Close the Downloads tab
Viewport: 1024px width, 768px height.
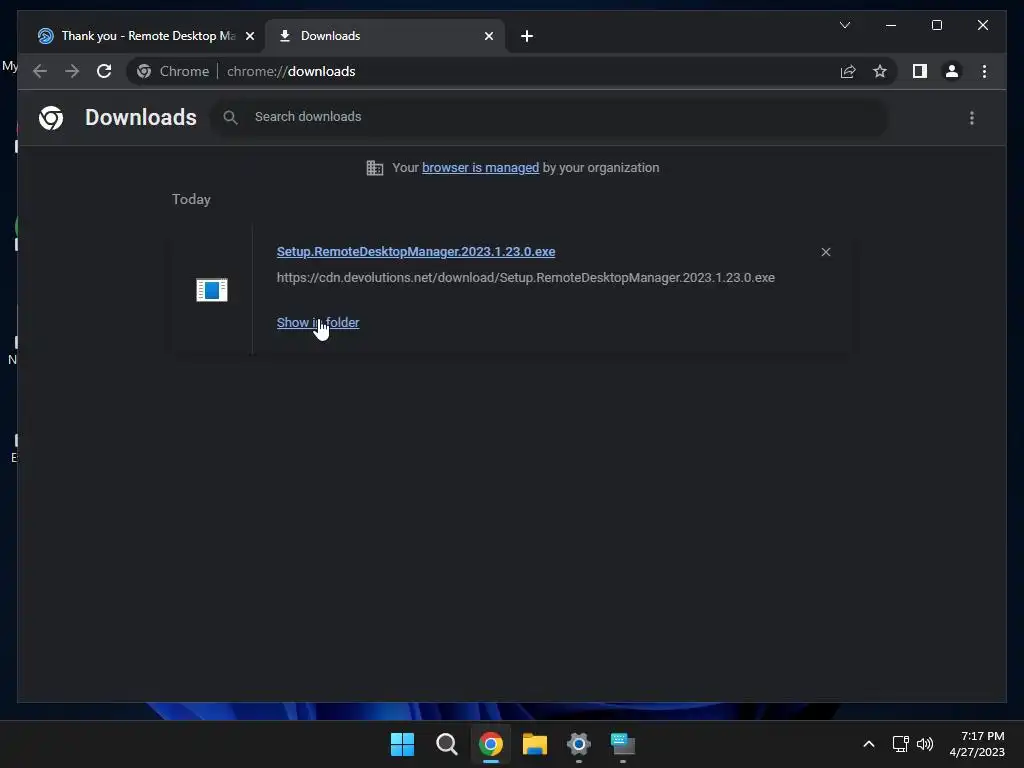click(488, 36)
